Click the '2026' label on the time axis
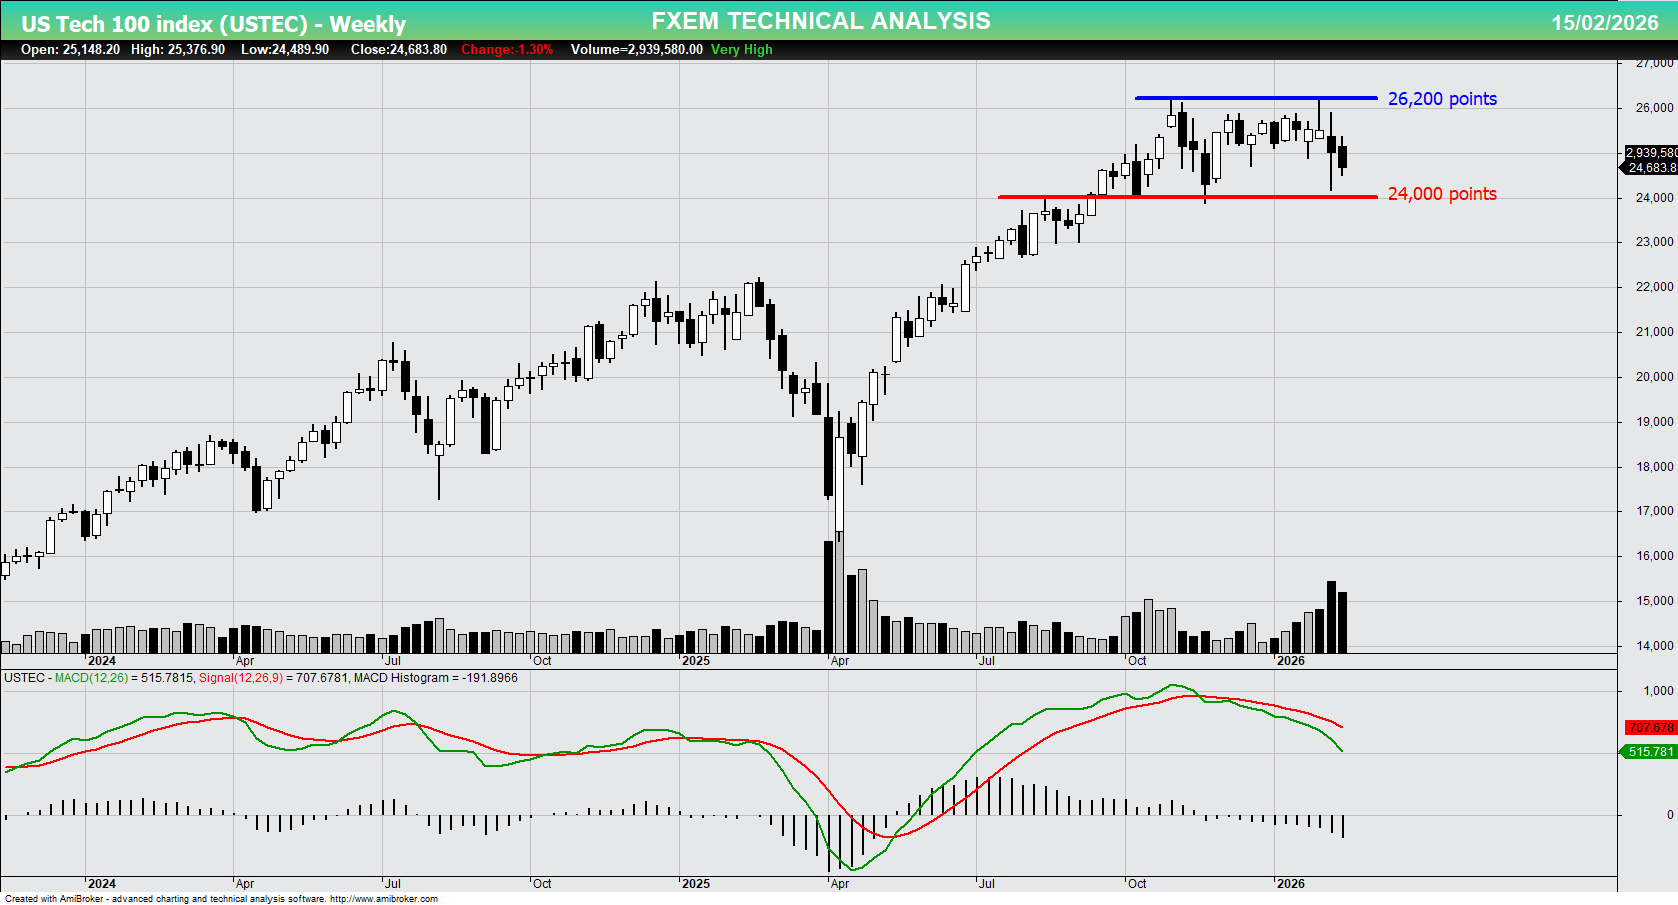This screenshot has width=1678, height=905. pos(1292,661)
